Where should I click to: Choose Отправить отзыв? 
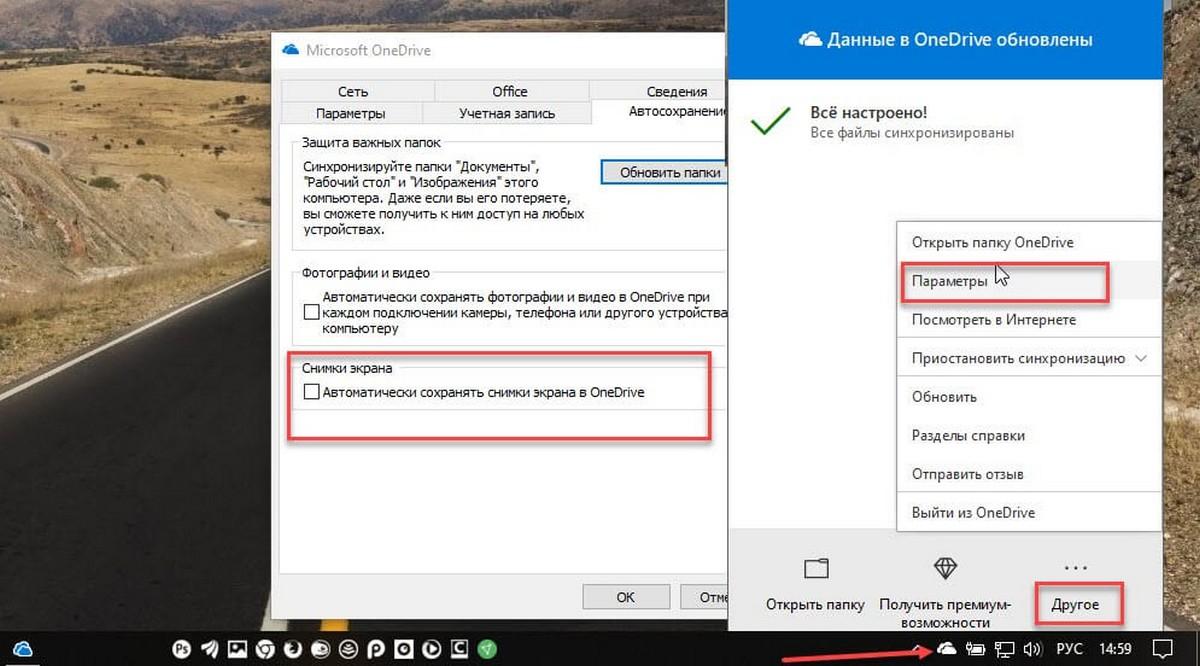[x=1029, y=474]
